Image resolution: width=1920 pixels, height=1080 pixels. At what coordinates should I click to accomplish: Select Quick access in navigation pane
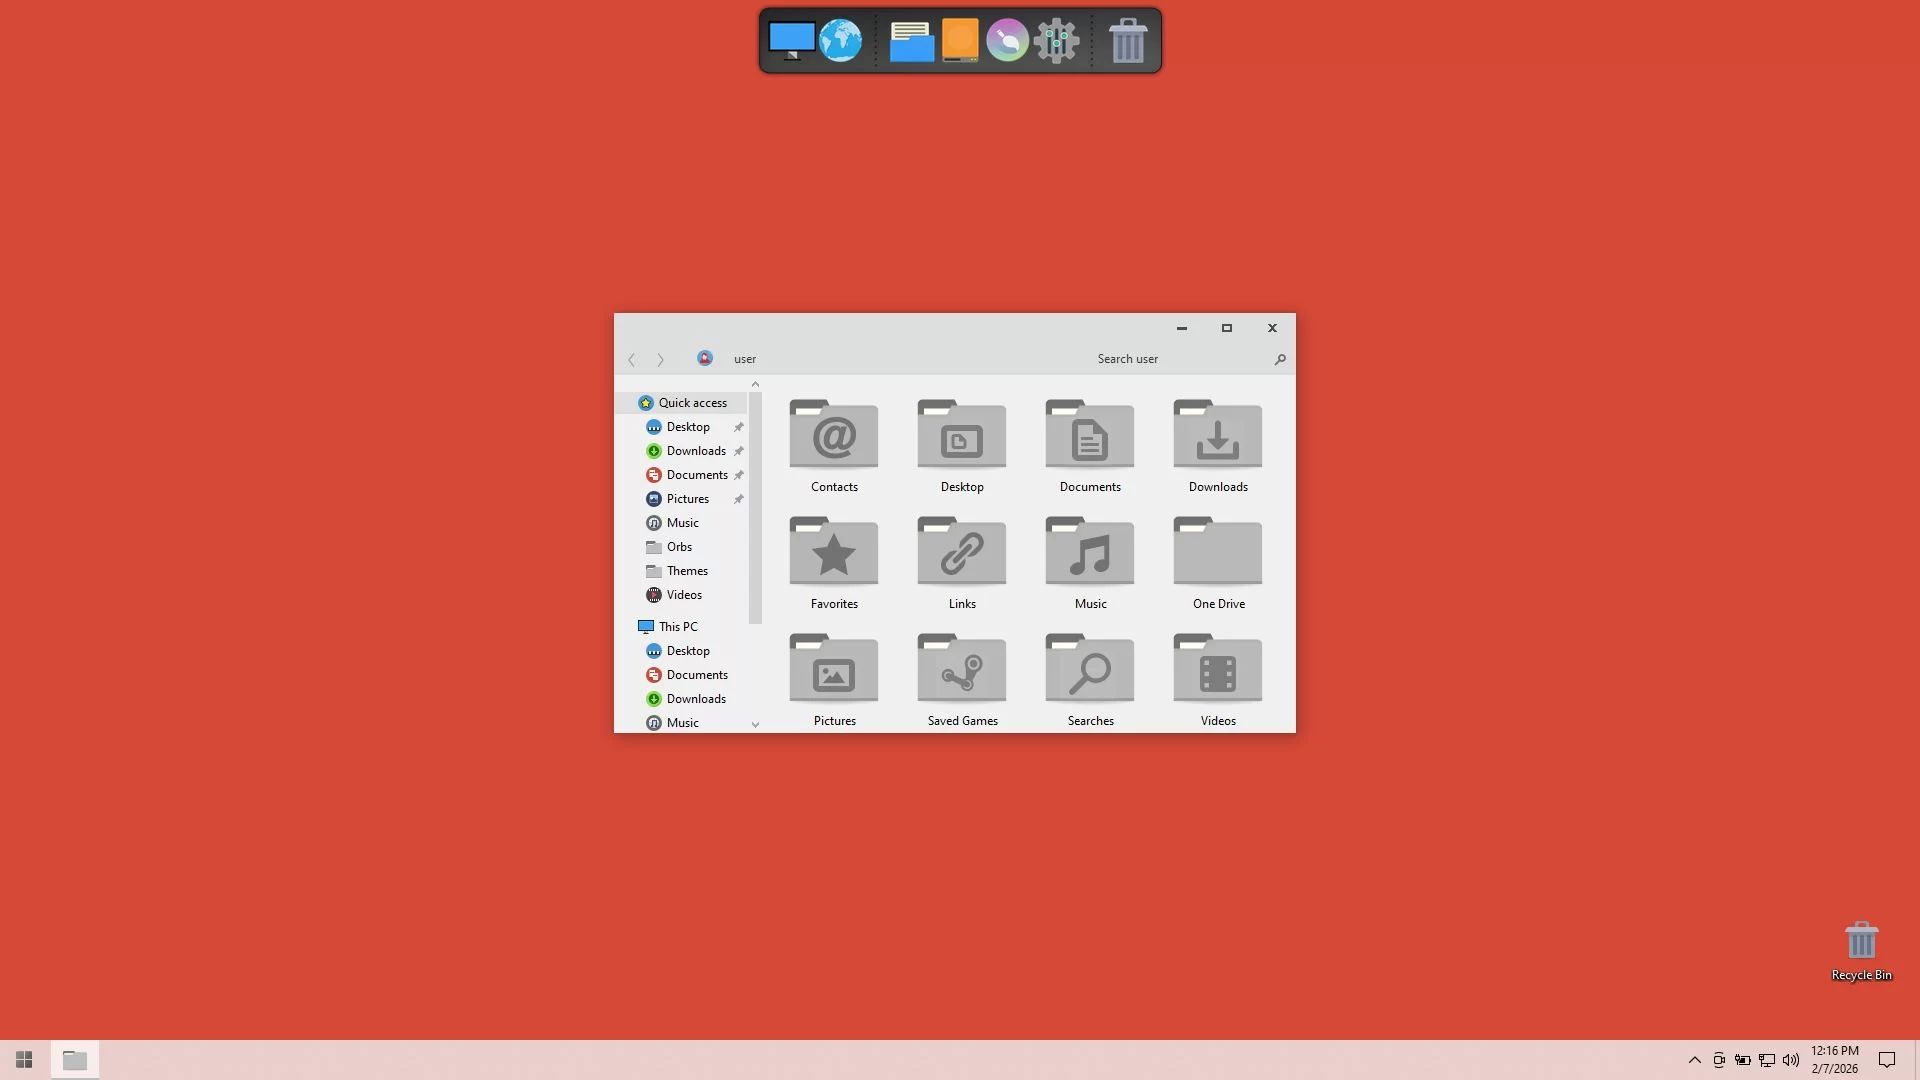coord(692,403)
